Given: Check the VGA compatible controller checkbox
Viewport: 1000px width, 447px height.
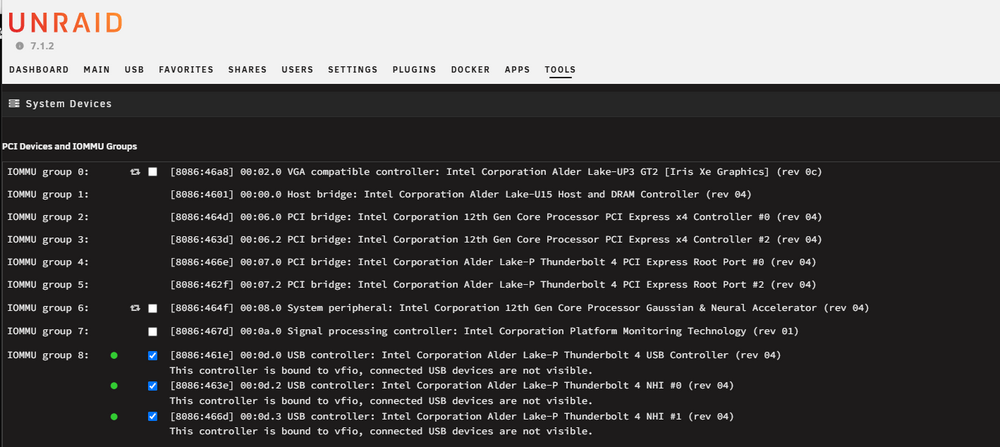Looking at the screenshot, I should click(x=152, y=172).
